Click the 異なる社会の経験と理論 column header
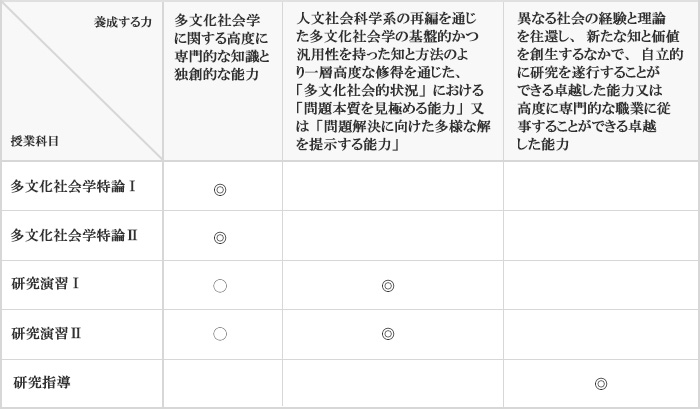 [600, 81]
